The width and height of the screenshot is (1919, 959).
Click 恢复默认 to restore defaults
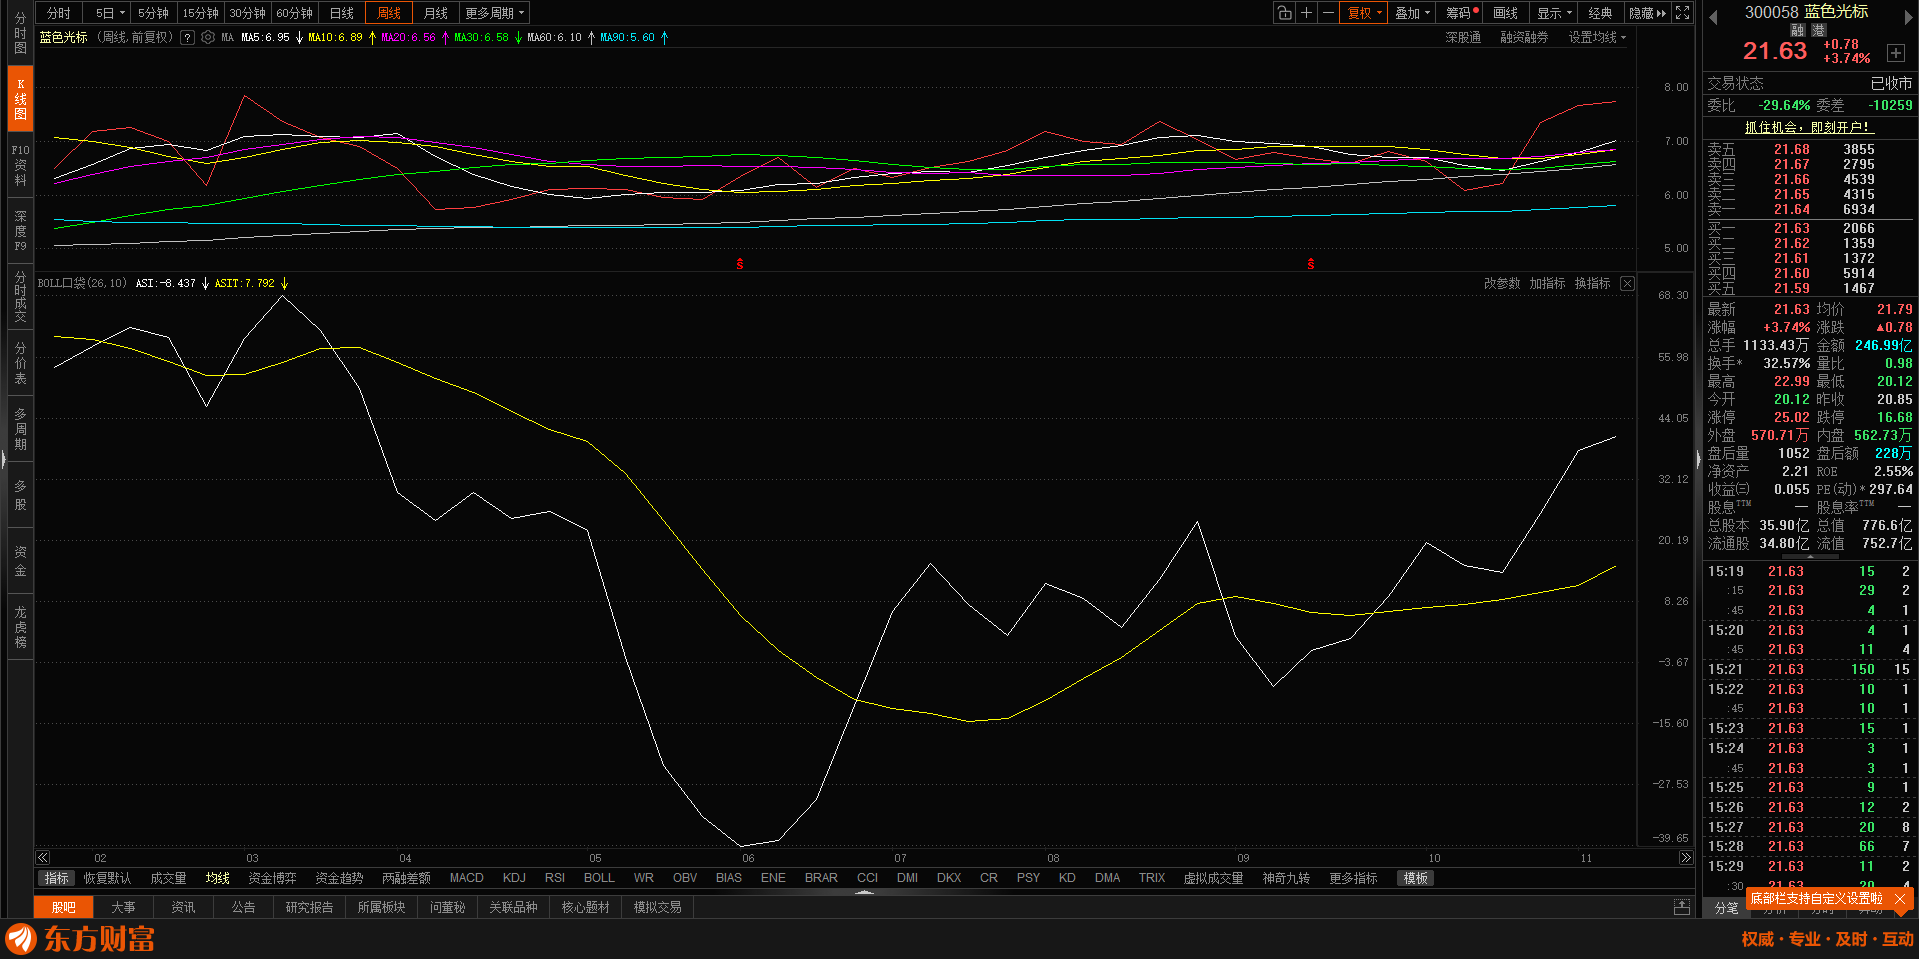click(107, 878)
